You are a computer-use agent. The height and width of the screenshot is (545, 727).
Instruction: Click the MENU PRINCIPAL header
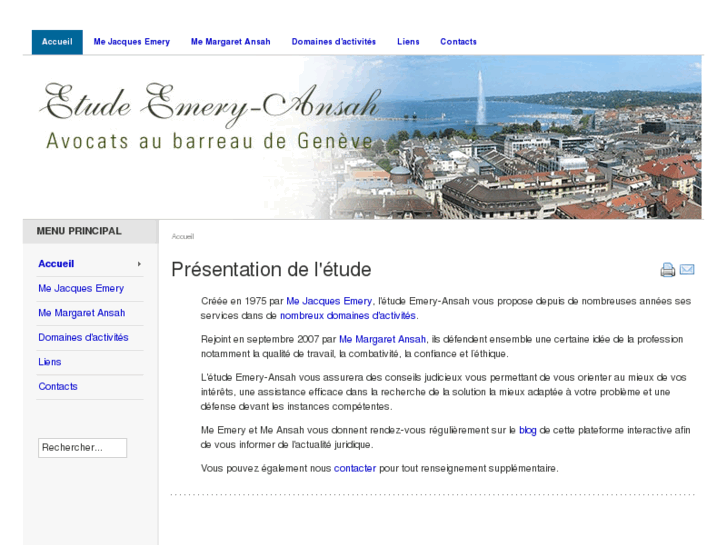coord(79,231)
